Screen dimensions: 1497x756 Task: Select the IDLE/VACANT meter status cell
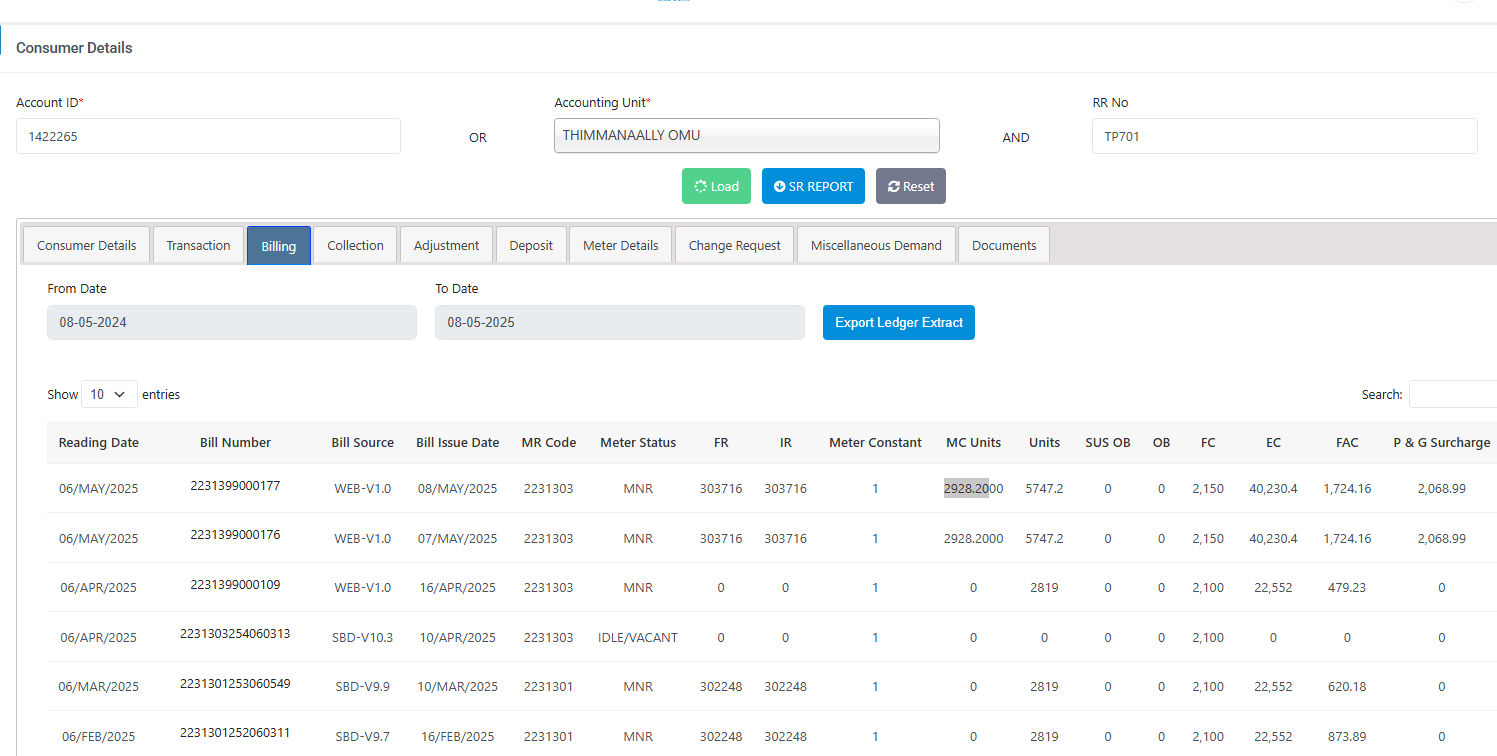[x=638, y=637]
